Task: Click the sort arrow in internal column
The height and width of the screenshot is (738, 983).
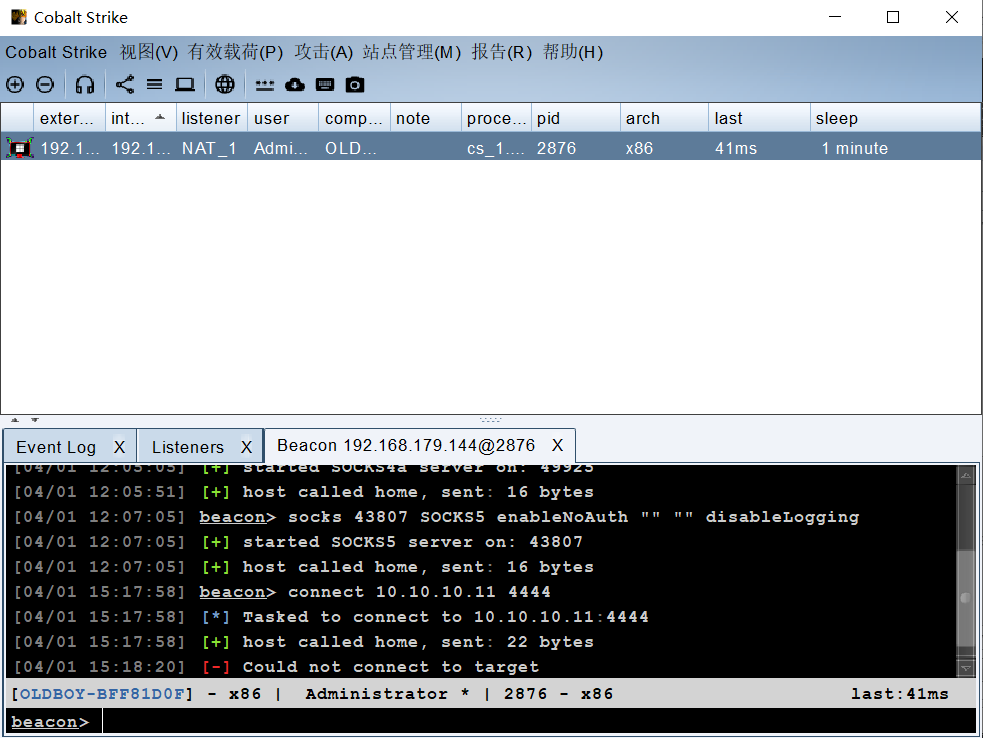Action: 160,117
